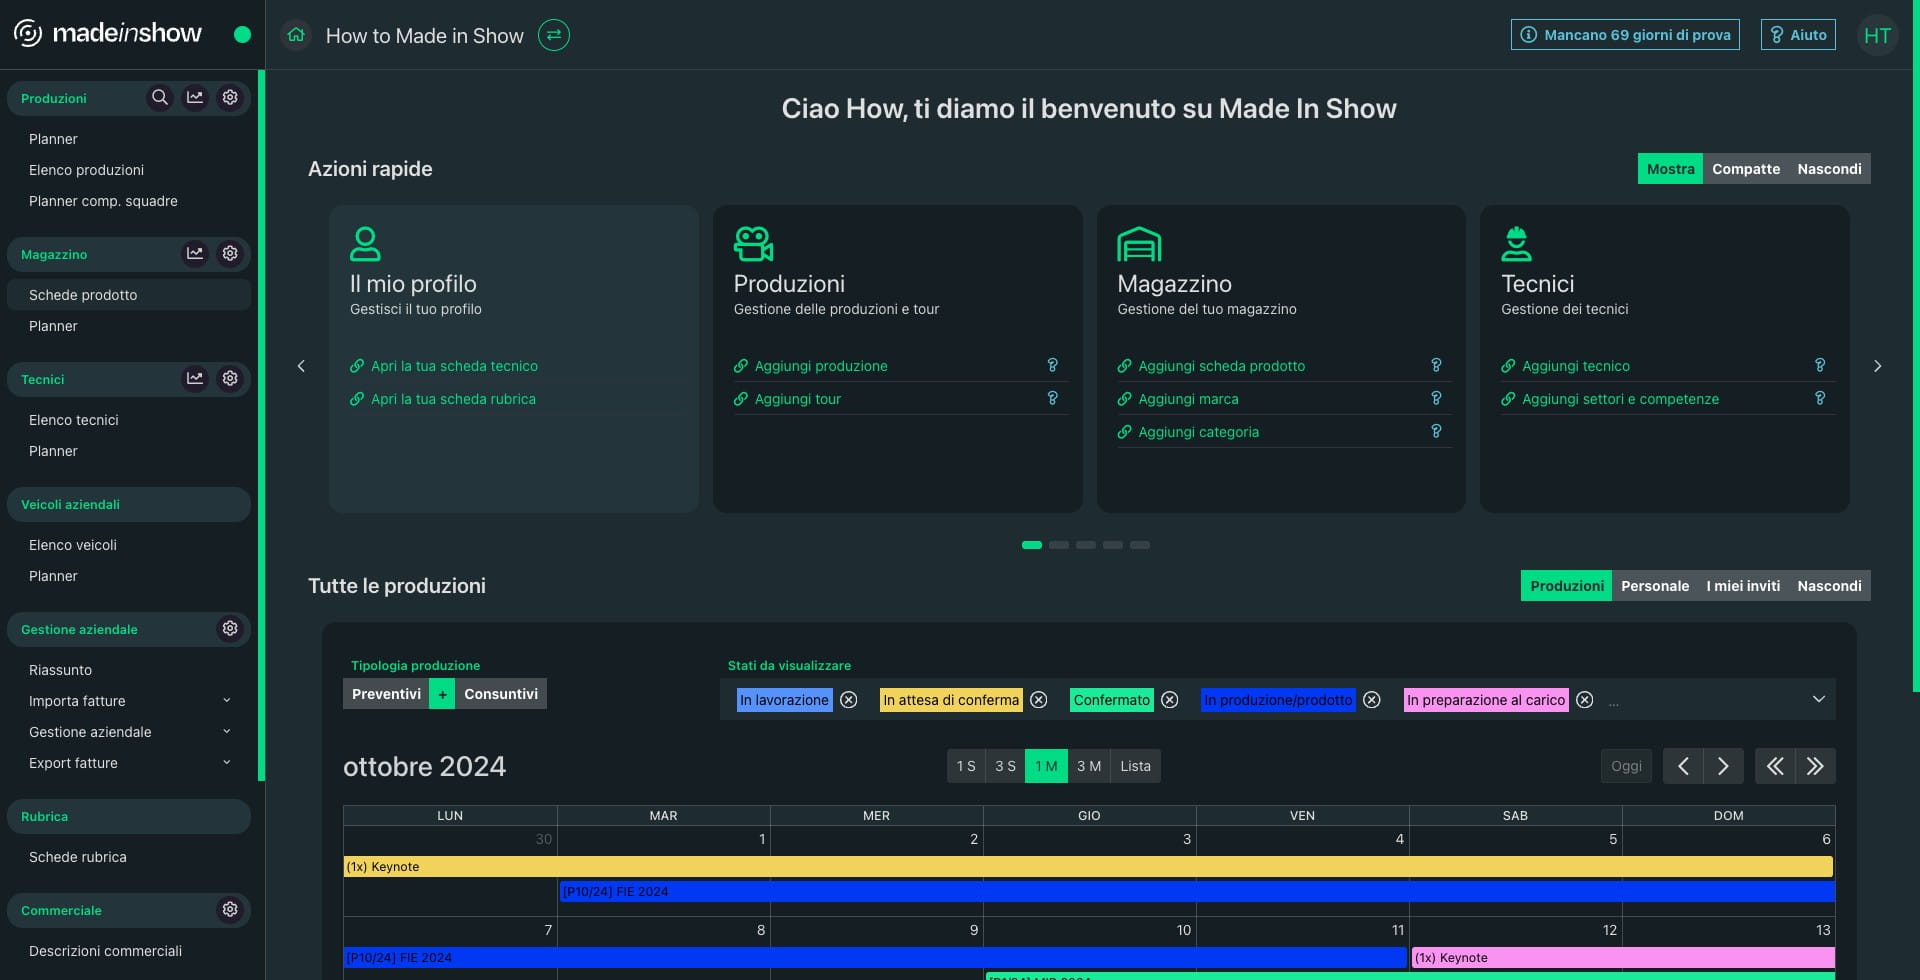The image size is (1920, 980).
Task: Click the second carousel page indicator
Action: (x=1058, y=545)
